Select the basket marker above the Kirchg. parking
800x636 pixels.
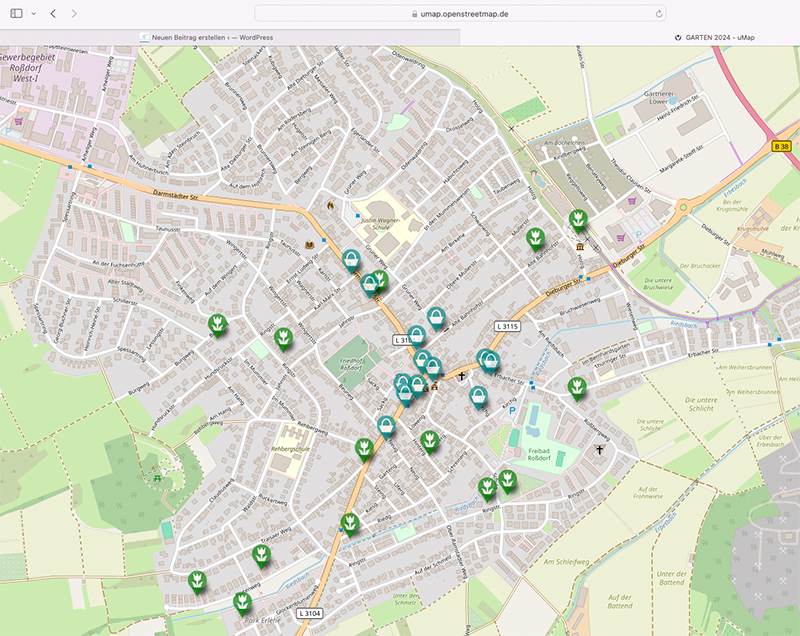pyautogui.click(x=478, y=397)
